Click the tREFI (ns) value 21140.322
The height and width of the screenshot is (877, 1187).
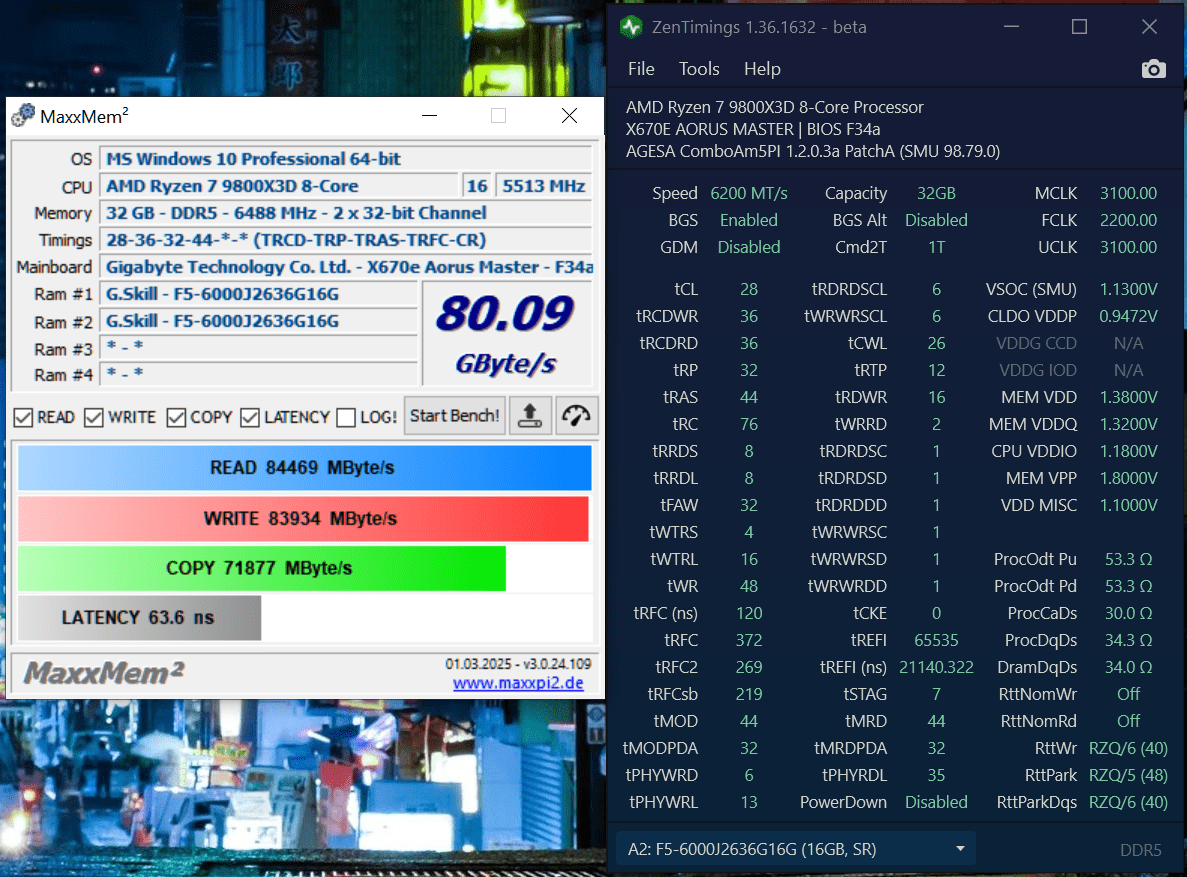click(x=936, y=667)
